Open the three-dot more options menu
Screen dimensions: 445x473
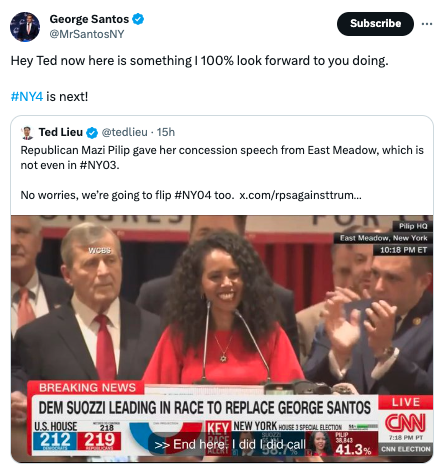tap(427, 24)
